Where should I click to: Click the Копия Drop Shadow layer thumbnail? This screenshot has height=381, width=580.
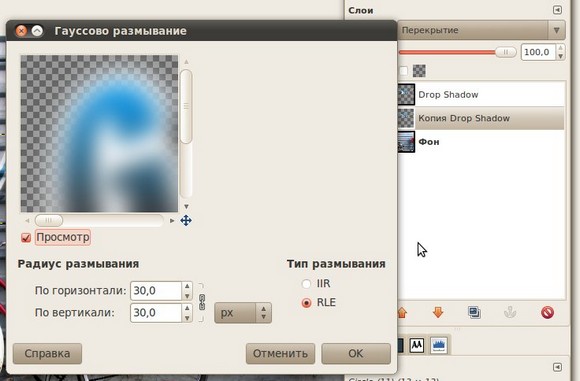[x=407, y=118]
